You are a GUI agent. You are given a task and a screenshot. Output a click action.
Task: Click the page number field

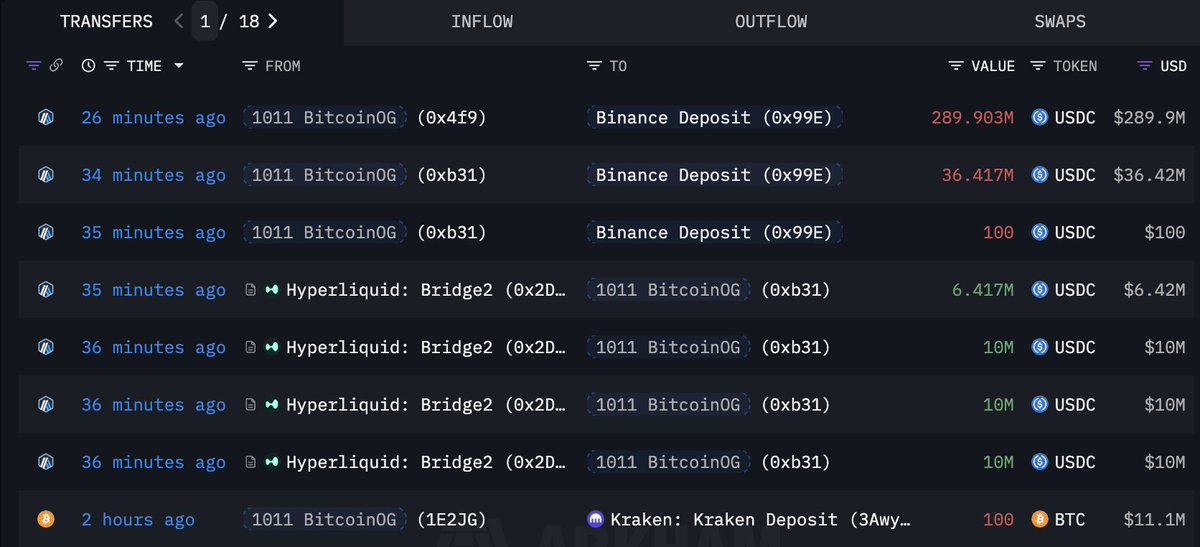pos(205,21)
